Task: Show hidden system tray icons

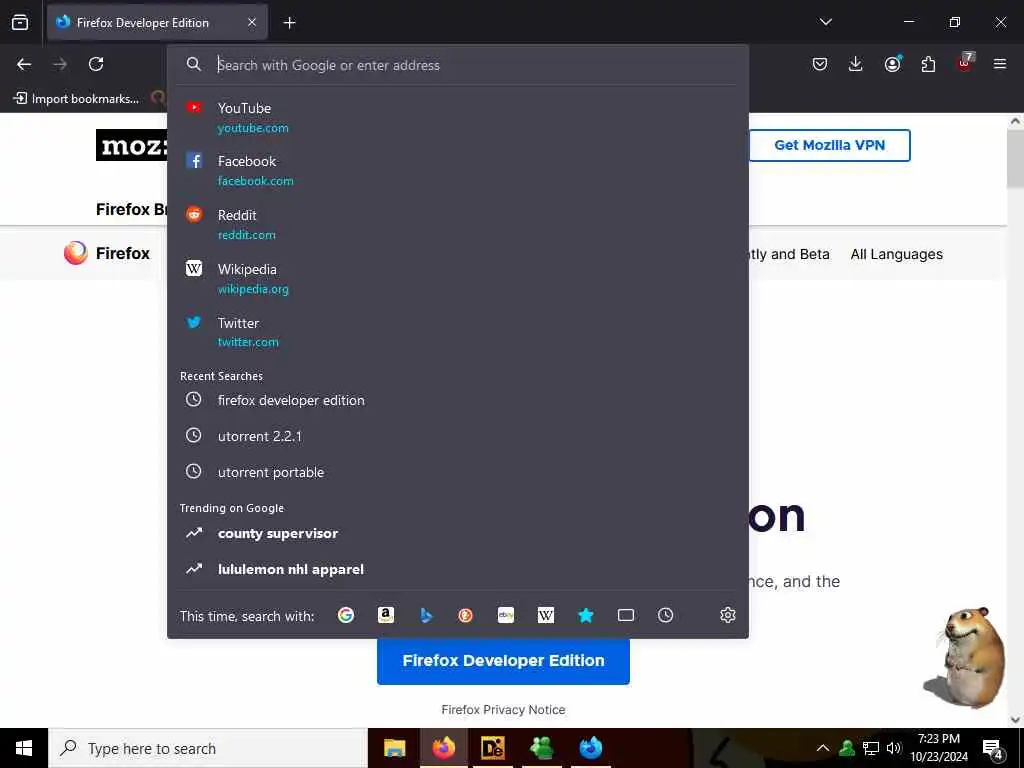Action: [x=823, y=748]
